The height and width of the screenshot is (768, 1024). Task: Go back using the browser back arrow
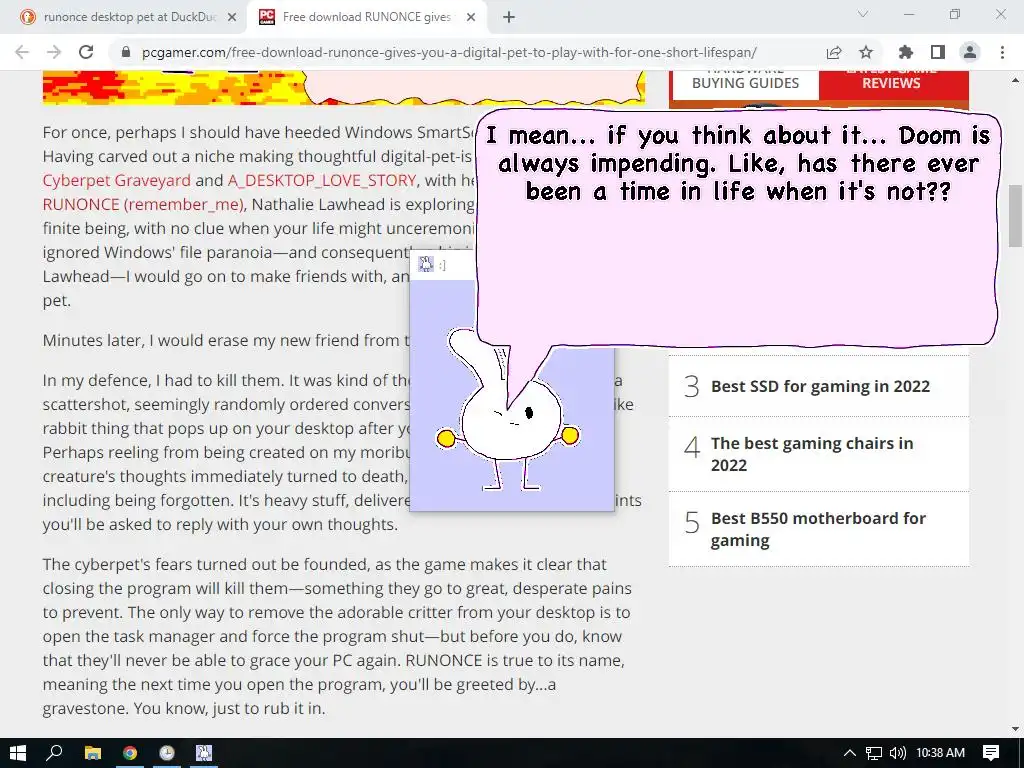tap(22, 52)
